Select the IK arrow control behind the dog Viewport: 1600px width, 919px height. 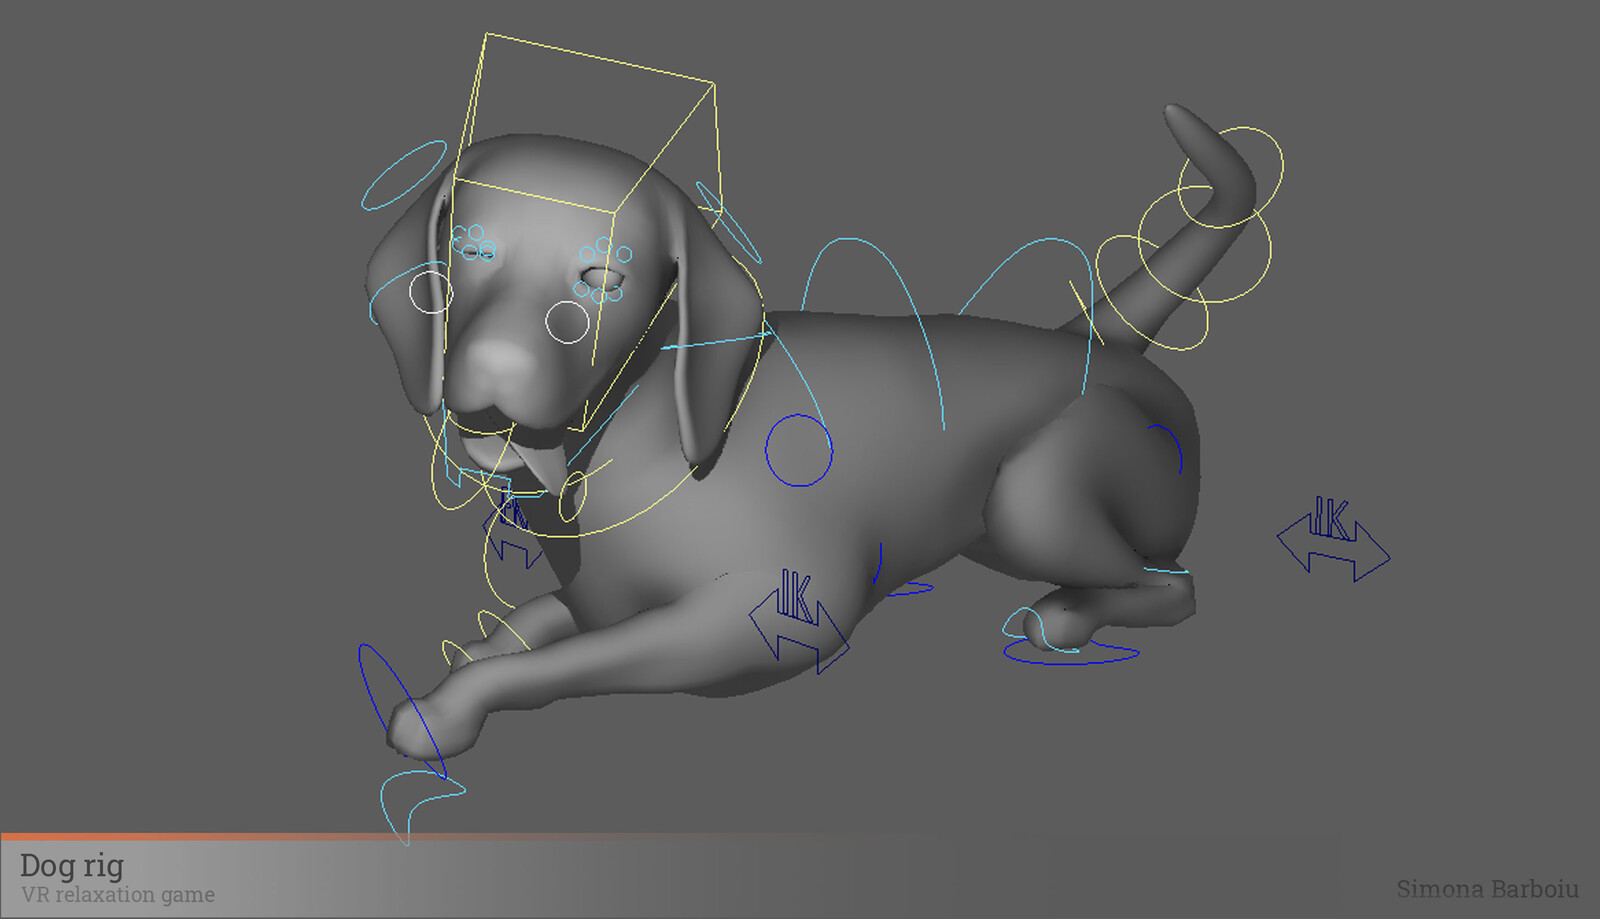point(1333,538)
